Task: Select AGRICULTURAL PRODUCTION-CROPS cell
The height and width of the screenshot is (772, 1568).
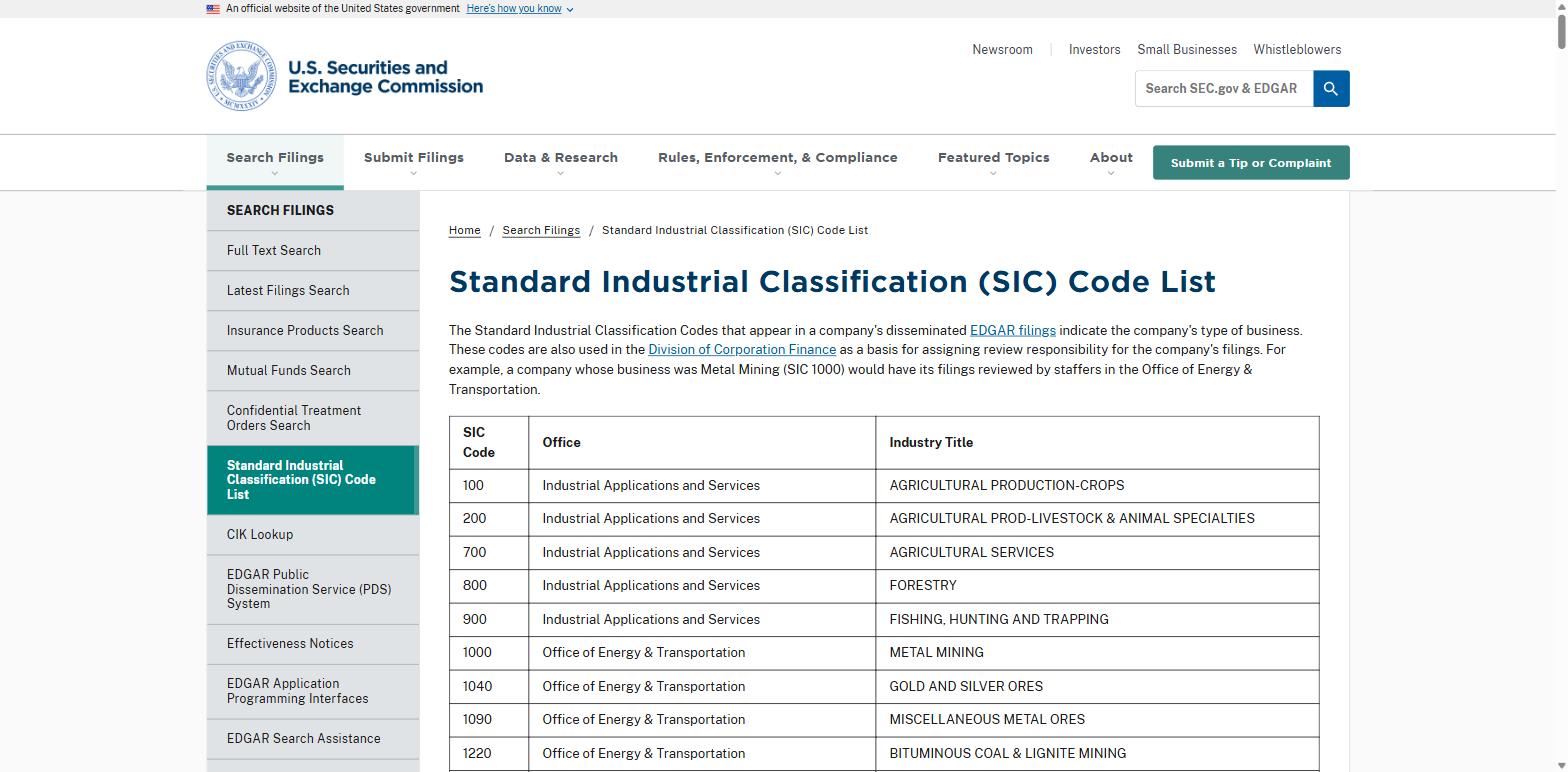Action: tap(1097, 486)
